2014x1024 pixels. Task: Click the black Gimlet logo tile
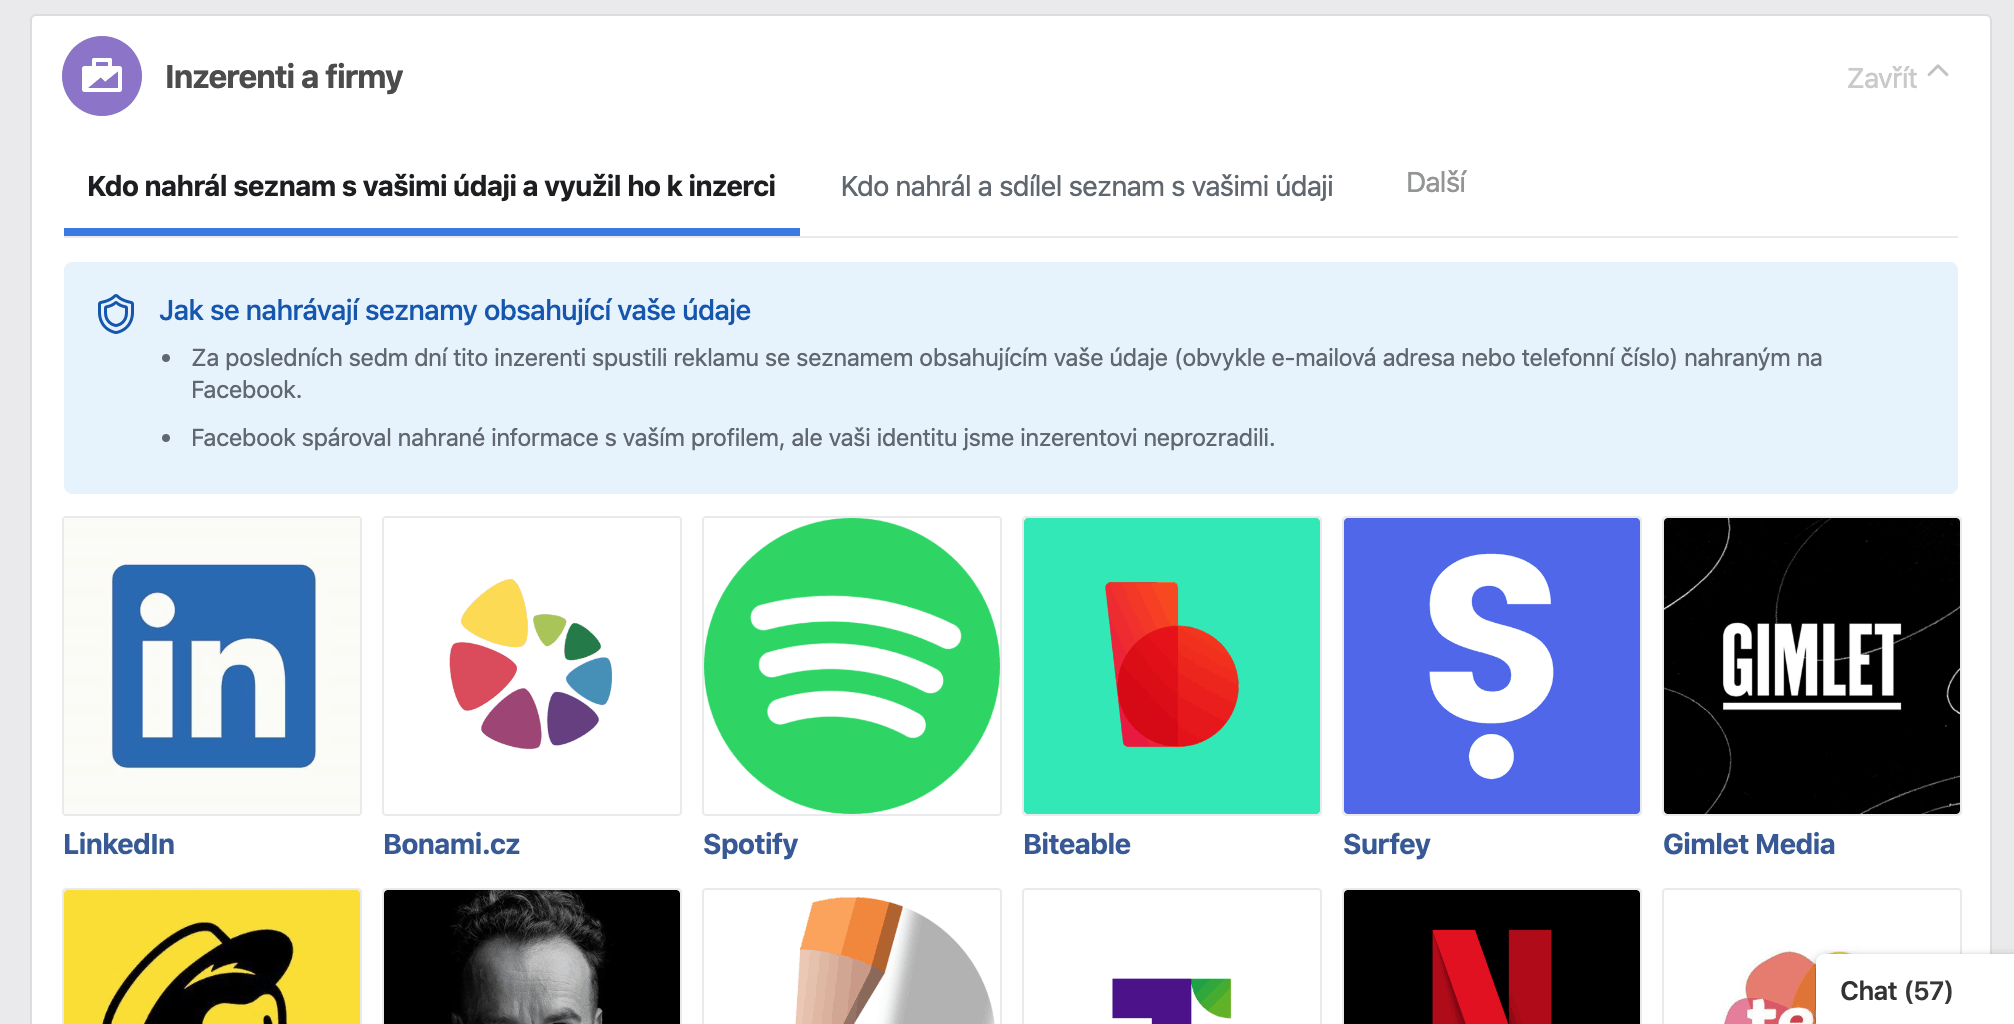coord(1812,666)
